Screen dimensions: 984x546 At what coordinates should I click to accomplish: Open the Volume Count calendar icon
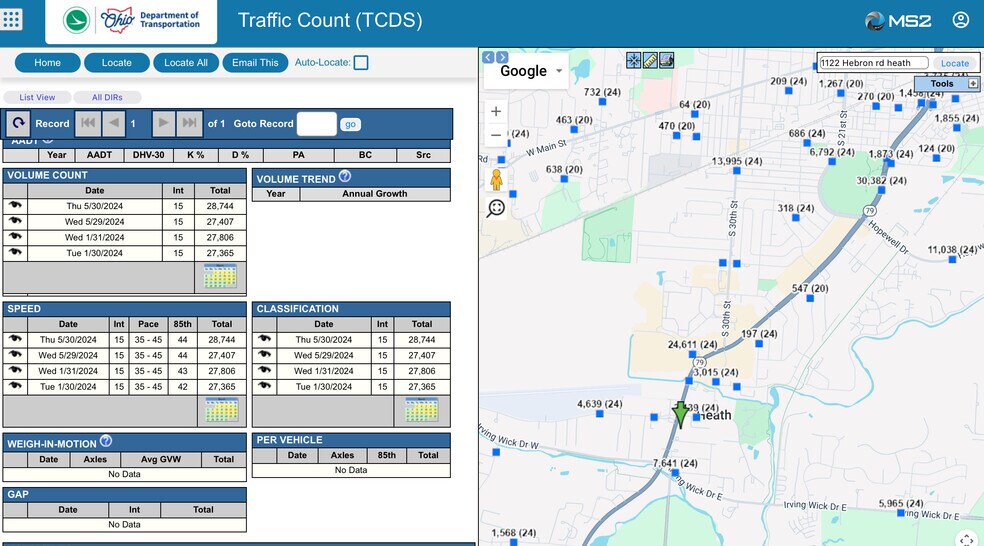220,278
